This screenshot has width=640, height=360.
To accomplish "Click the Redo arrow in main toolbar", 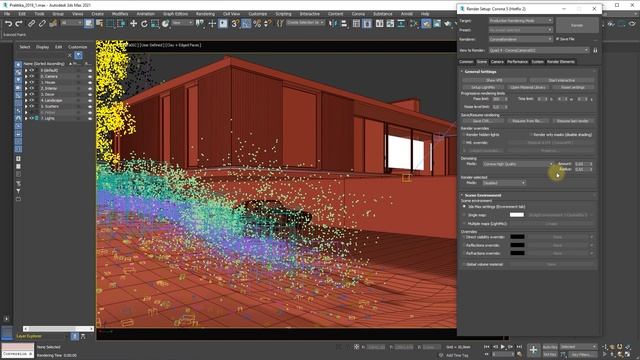I will click(19, 24).
